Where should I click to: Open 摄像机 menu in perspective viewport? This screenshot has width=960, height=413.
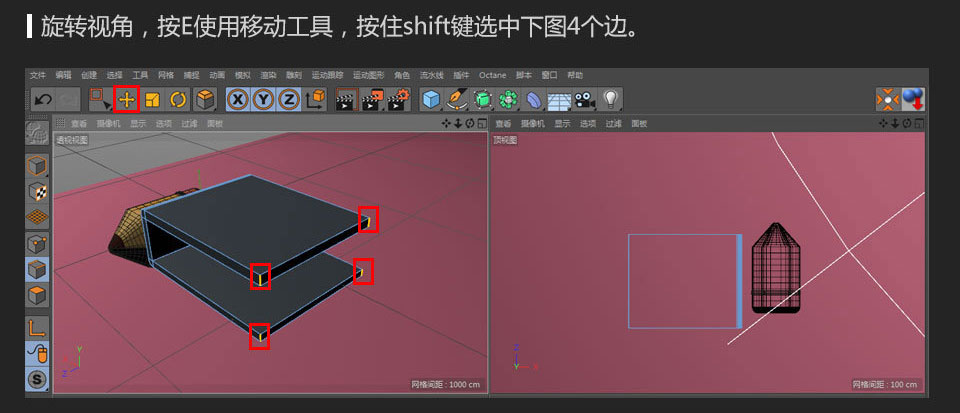pos(107,124)
